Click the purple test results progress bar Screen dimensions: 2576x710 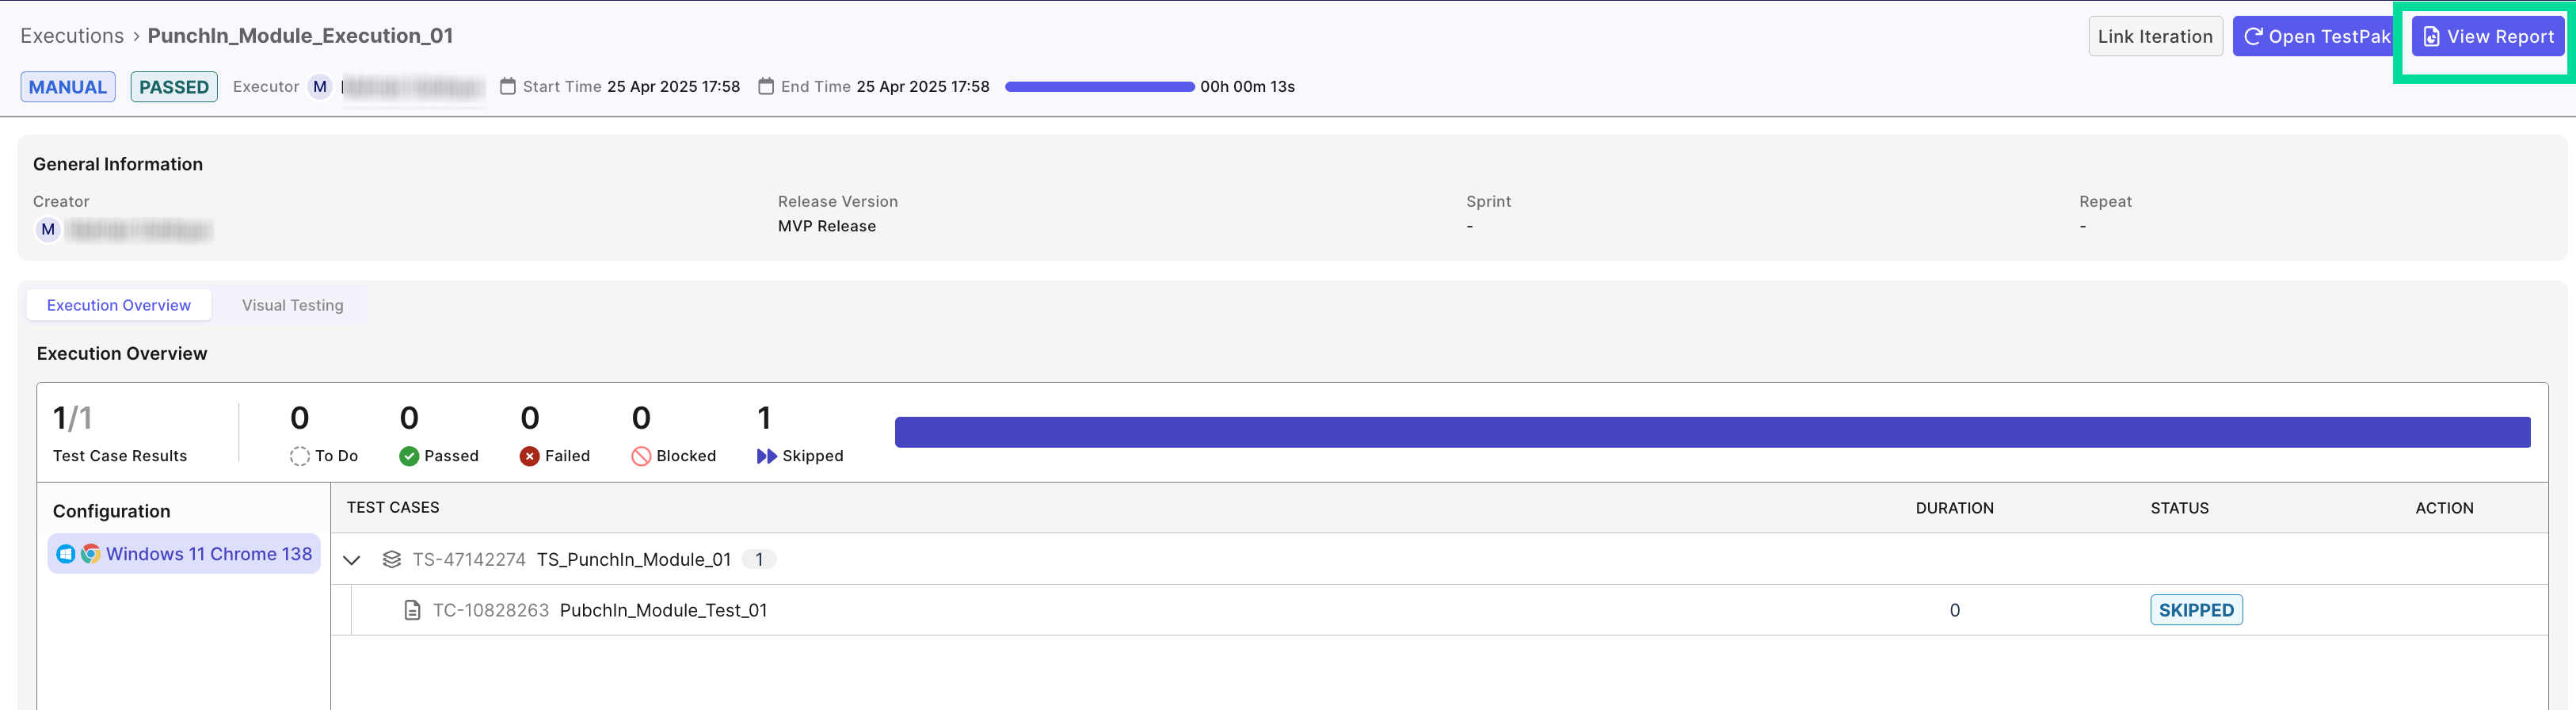coord(1712,432)
